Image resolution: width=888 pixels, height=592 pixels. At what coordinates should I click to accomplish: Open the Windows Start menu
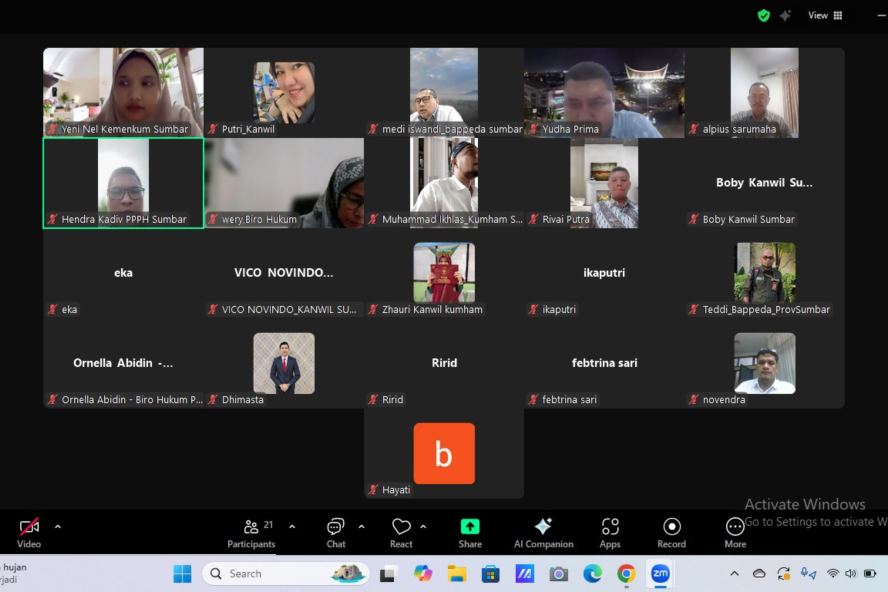[x=182, y=574]
